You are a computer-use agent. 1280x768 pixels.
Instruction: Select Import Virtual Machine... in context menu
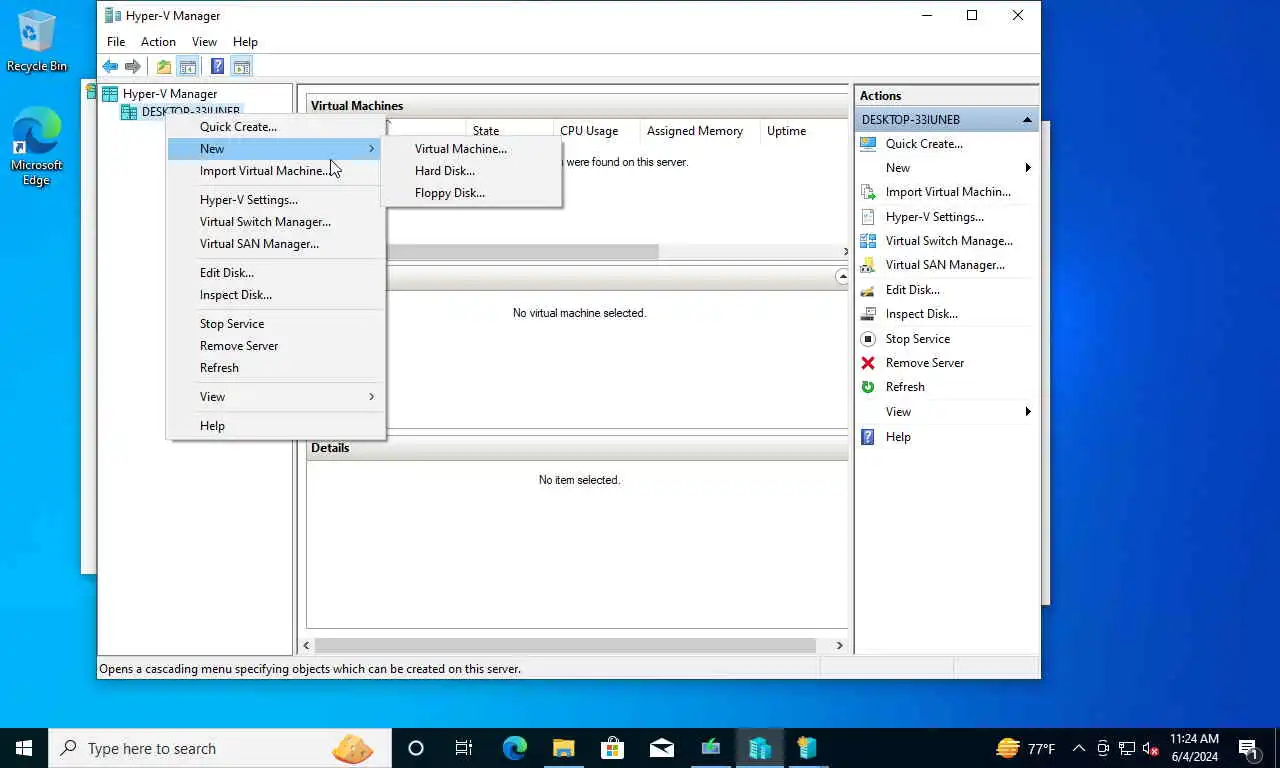275,171
